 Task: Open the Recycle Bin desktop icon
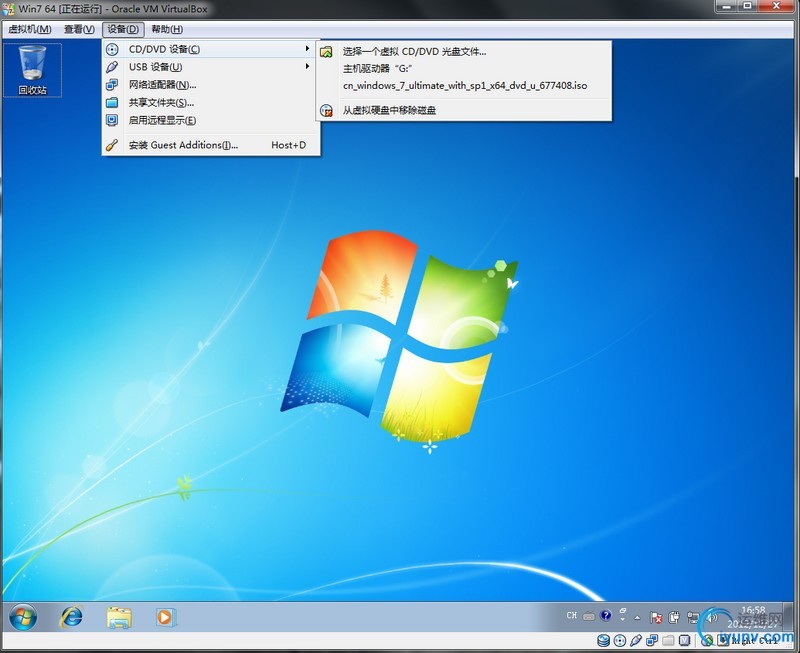(x=32, y=70)
